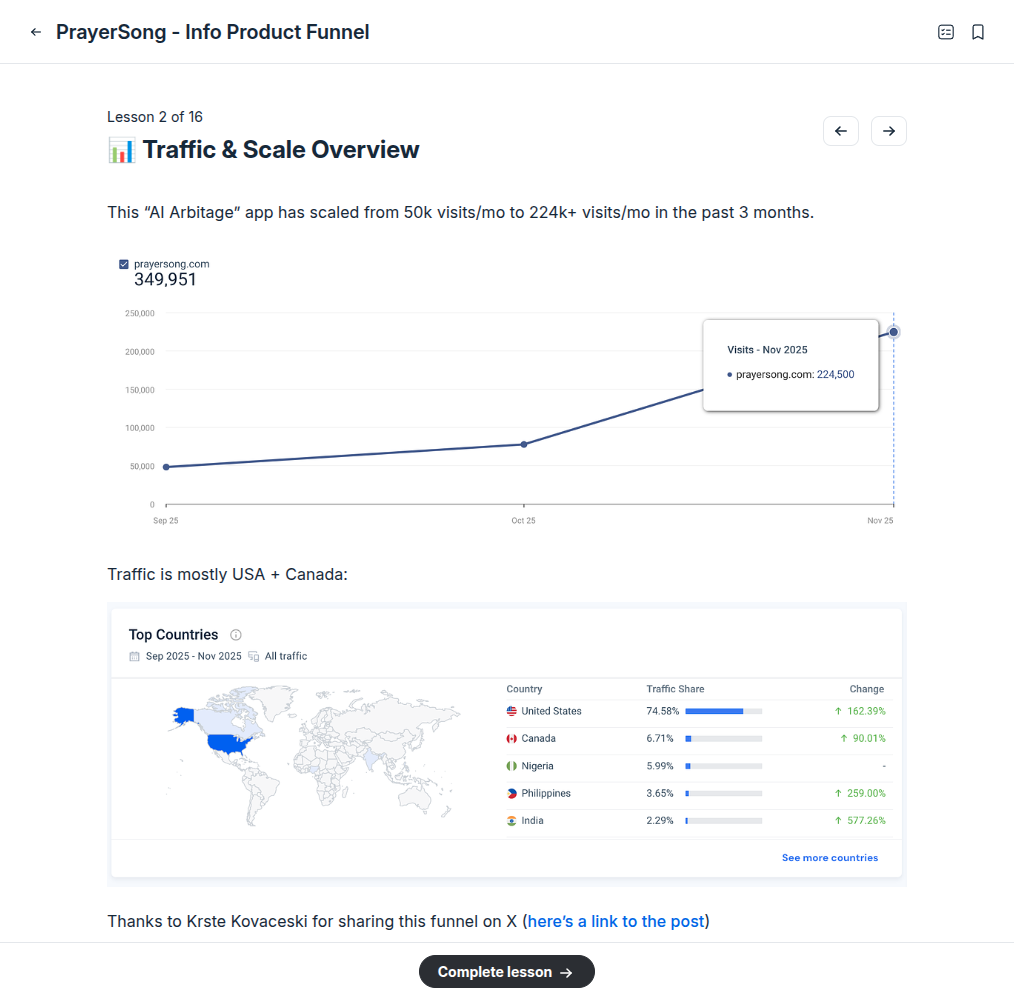
Task: Click Nigeria traffic share bar
Action: (x=724, y=766)
